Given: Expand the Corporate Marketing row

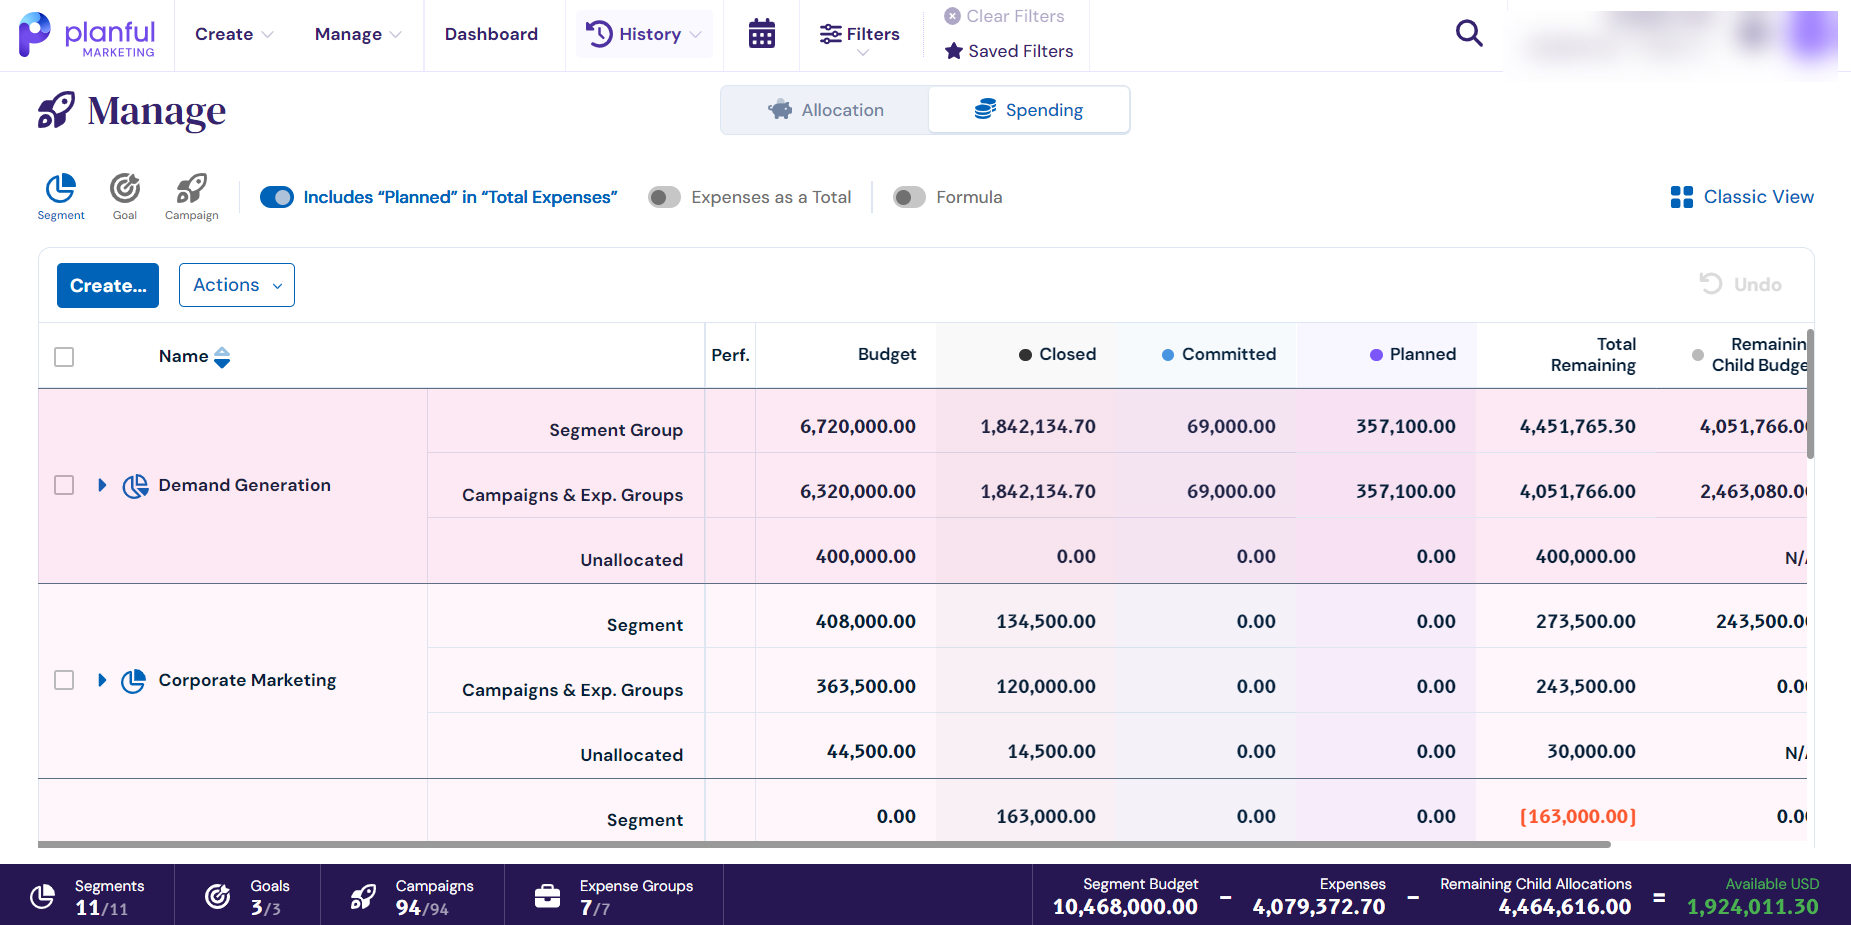Looking at the screenshot, I should pos(102,680).
